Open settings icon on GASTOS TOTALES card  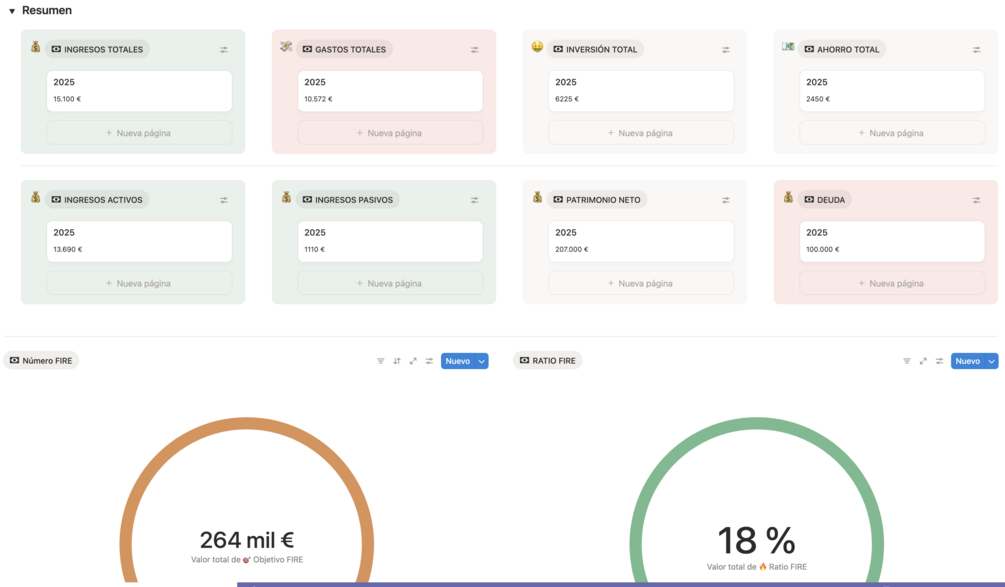pyautogui.click(x=474, y=49)
